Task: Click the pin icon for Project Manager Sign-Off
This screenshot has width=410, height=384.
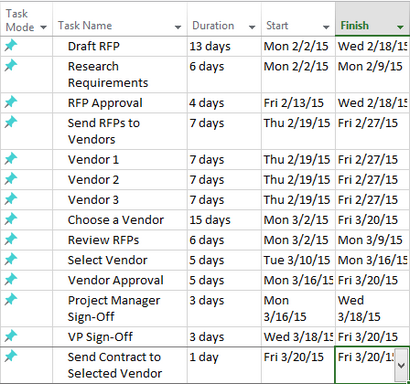Action: (x=11, y=299)
